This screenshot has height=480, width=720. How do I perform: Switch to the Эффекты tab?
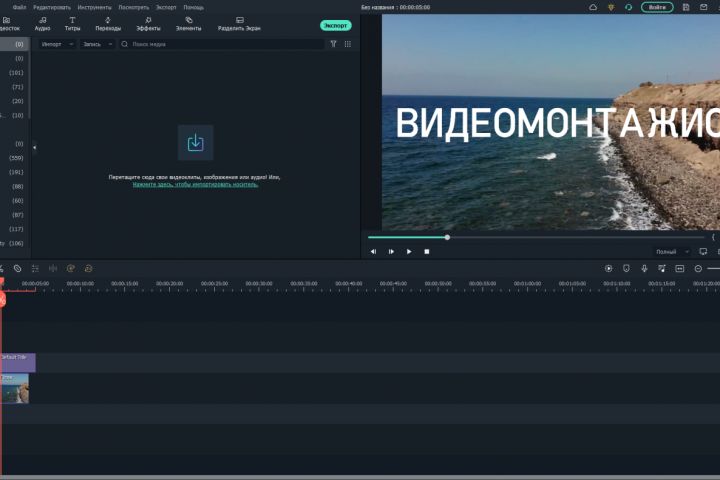click(x=148, y=24)
